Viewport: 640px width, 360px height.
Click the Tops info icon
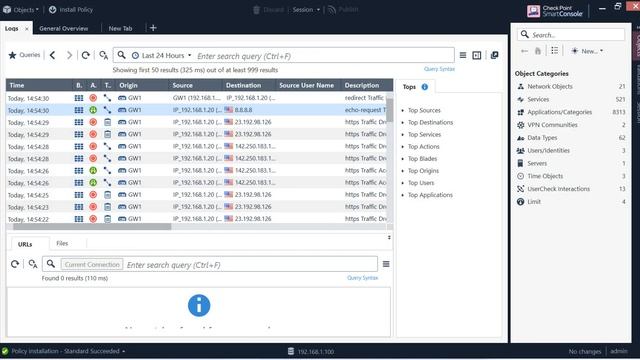pyautogui.click(x=425, y=87)
